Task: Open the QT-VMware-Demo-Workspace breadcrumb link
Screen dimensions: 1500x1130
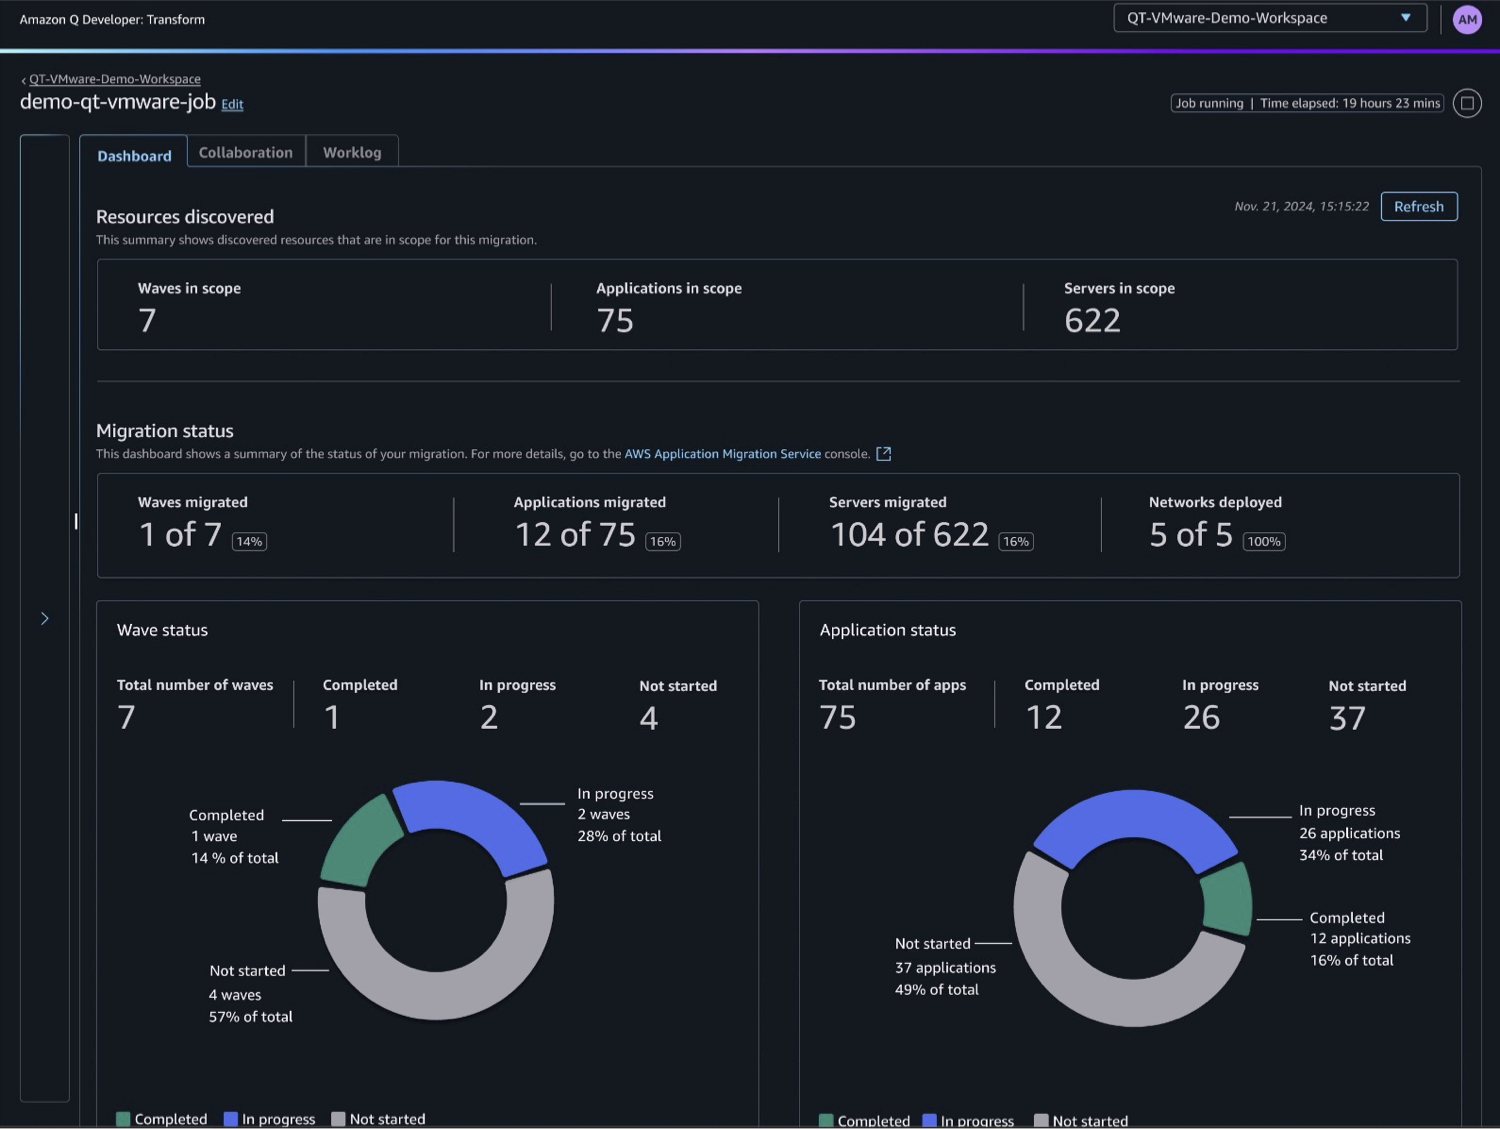Action: click(115, 79)
